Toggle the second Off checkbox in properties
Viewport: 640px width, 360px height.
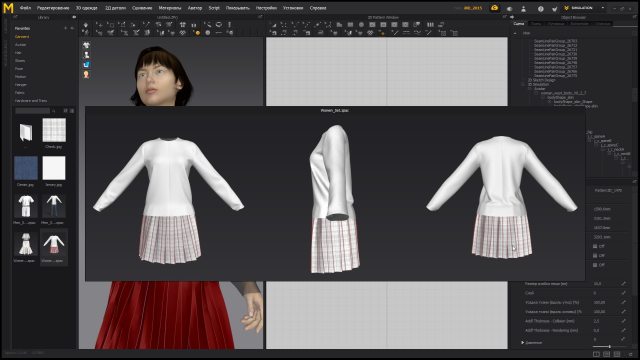tap(595, 256)
